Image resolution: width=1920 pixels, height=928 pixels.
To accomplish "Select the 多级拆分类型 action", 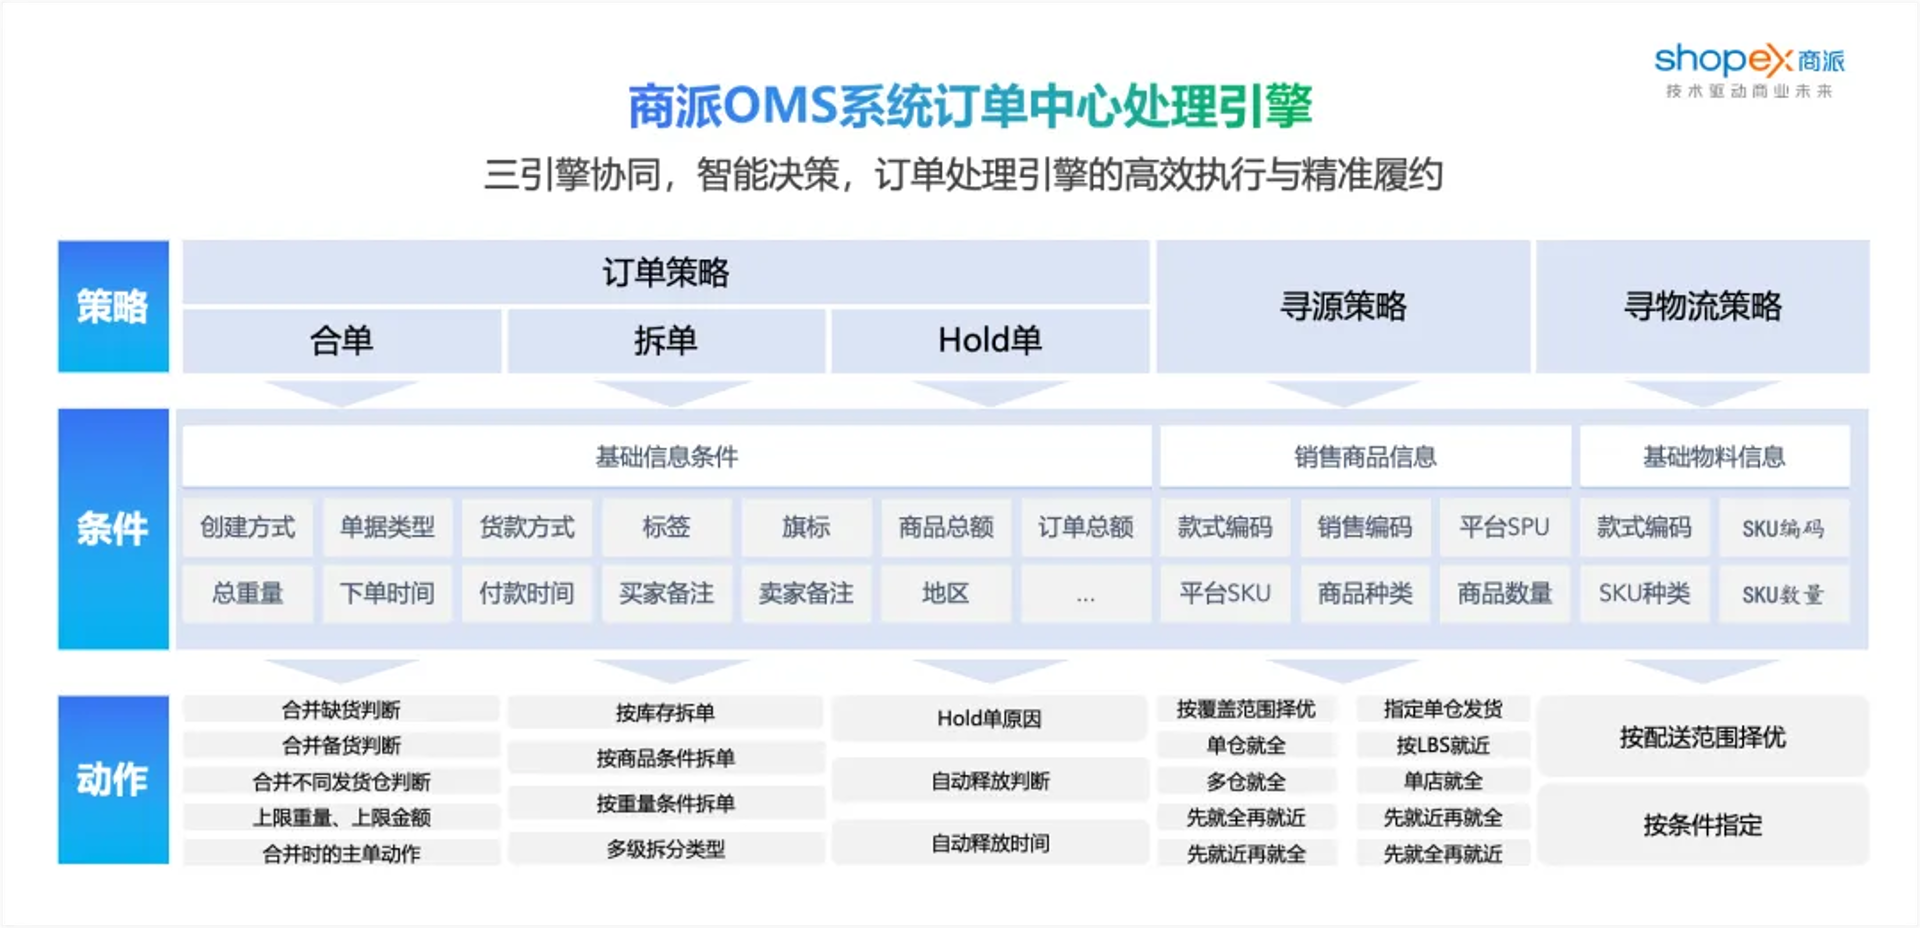I will [666, 849].
